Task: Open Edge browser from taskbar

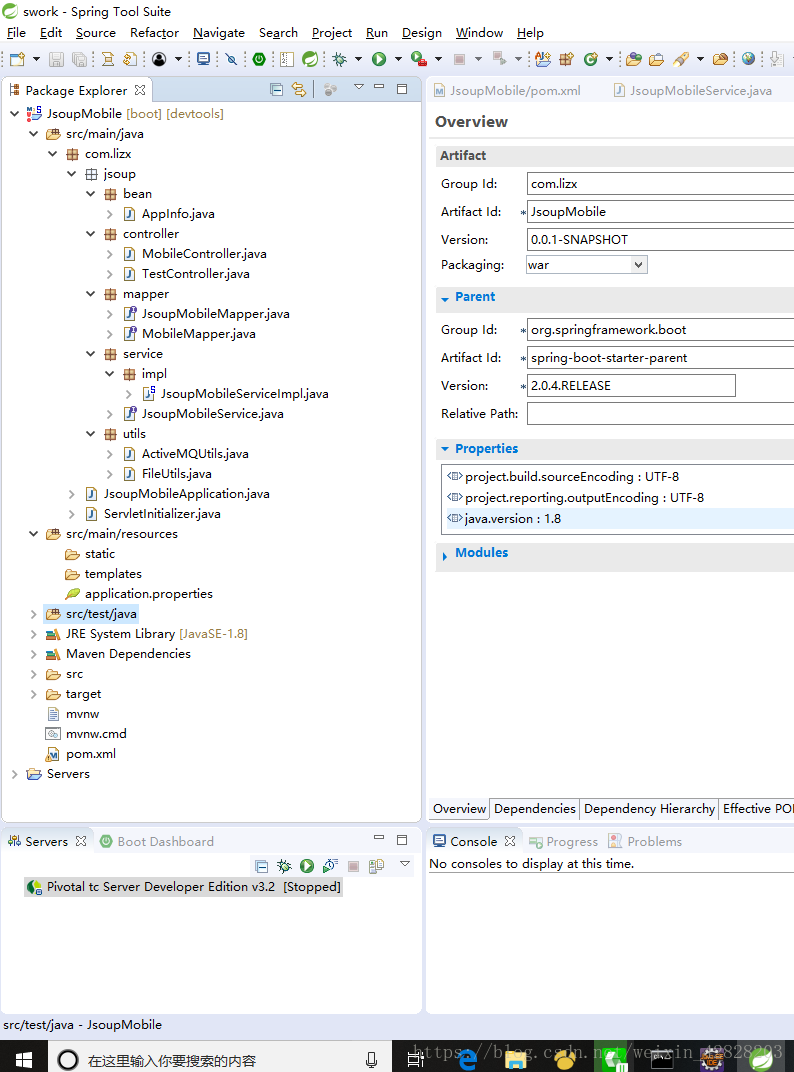Action: tap(468, 1060)
